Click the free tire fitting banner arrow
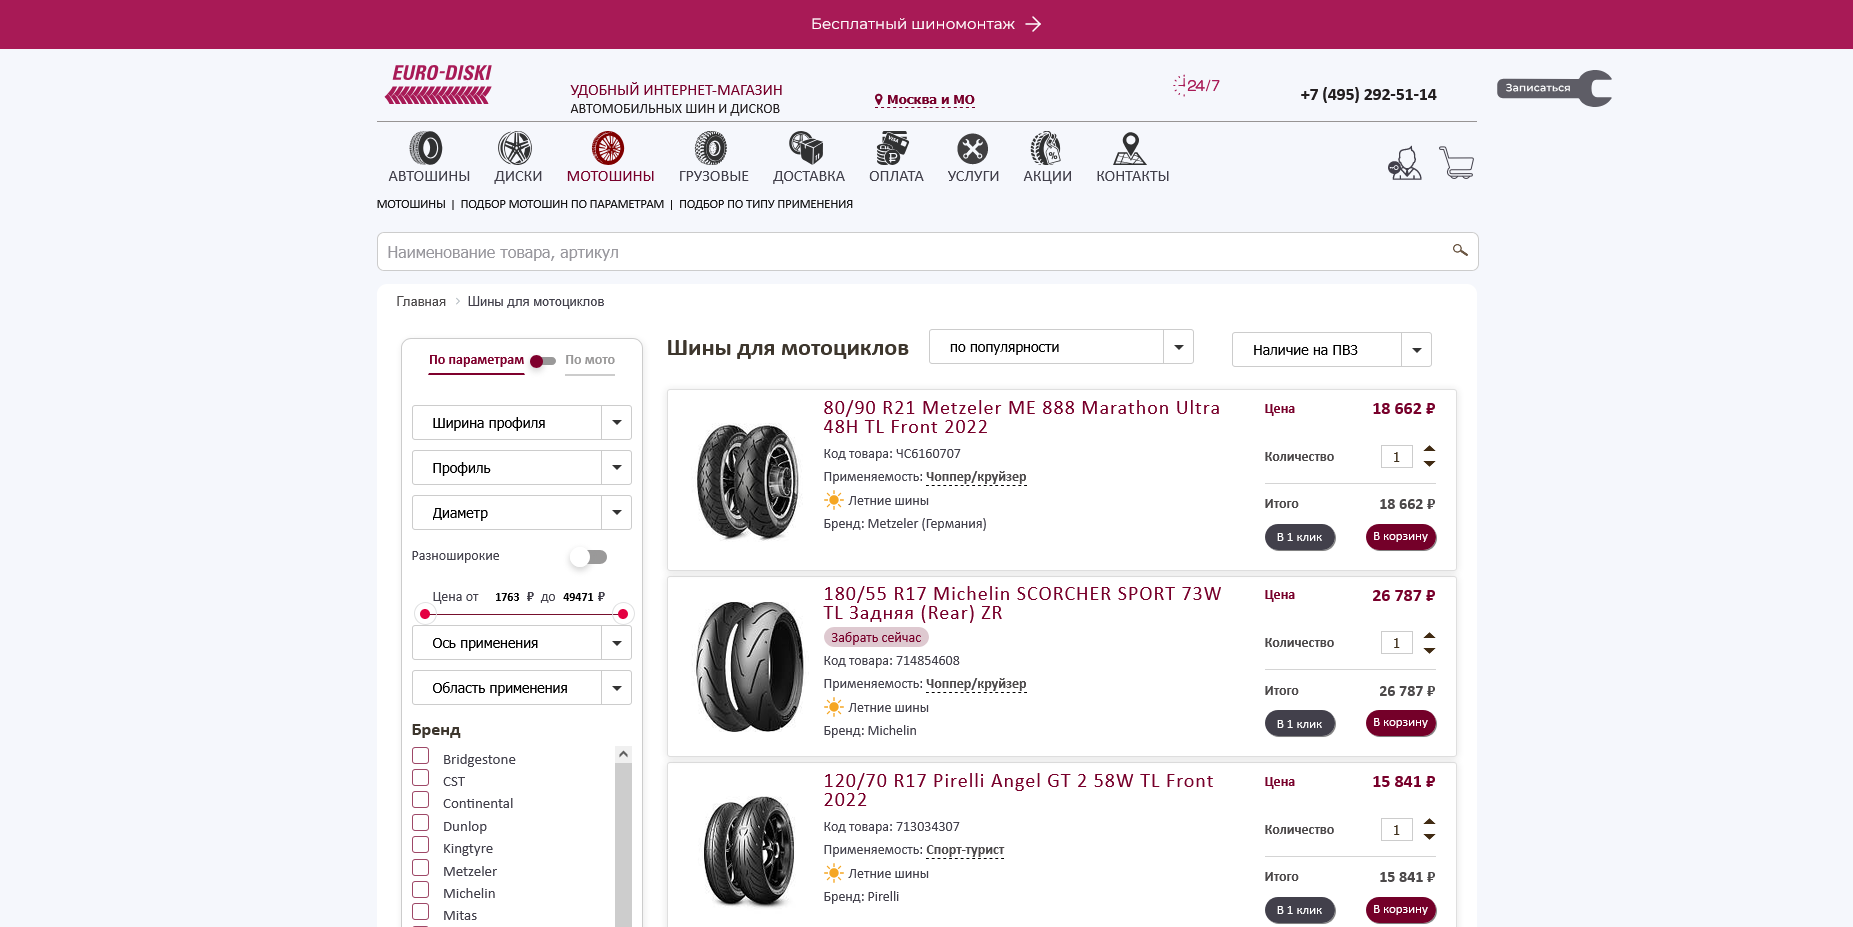The height and width of the screenshot is (927, 1853). point(1034,24)
